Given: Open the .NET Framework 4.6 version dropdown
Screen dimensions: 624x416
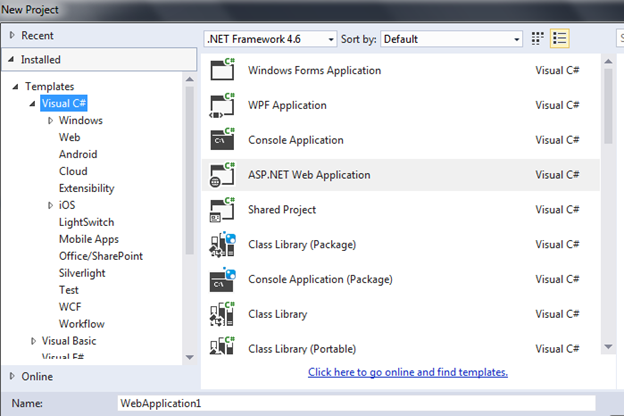Looking at the screenshot, I should pos(271,39).
